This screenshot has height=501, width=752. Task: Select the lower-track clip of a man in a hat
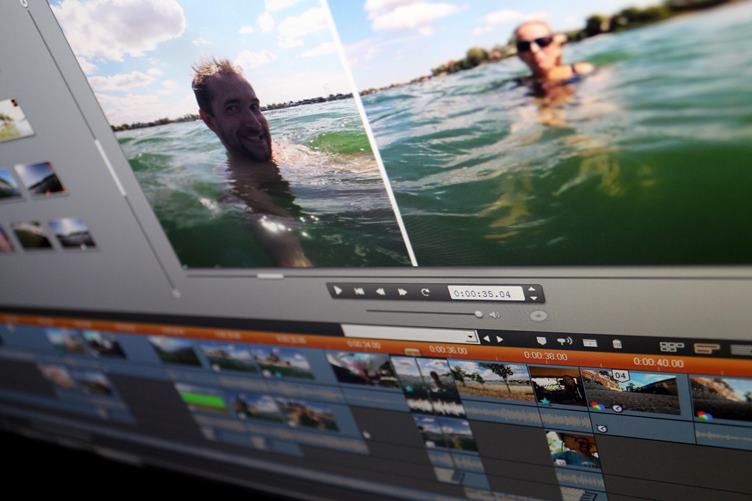tap(574, 448)
